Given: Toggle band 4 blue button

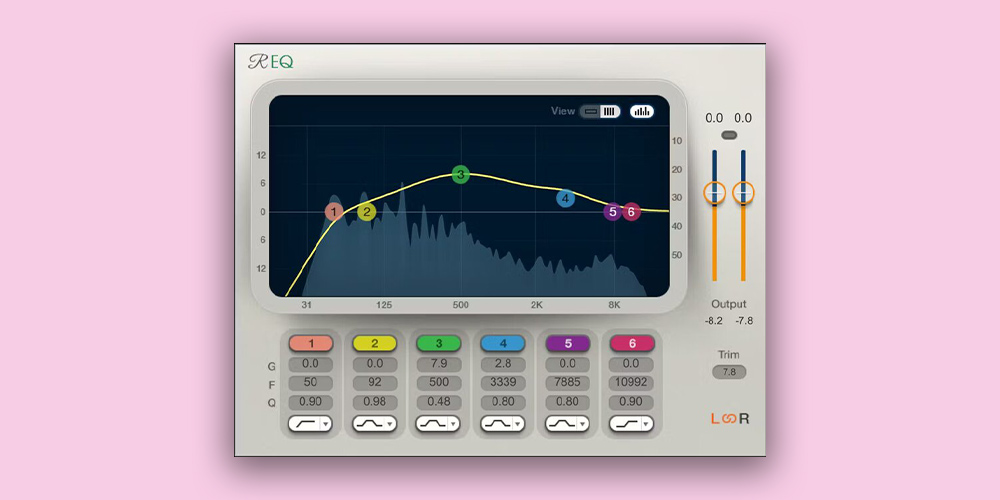Looking at the screenshot, I should (x=503, y=344).
